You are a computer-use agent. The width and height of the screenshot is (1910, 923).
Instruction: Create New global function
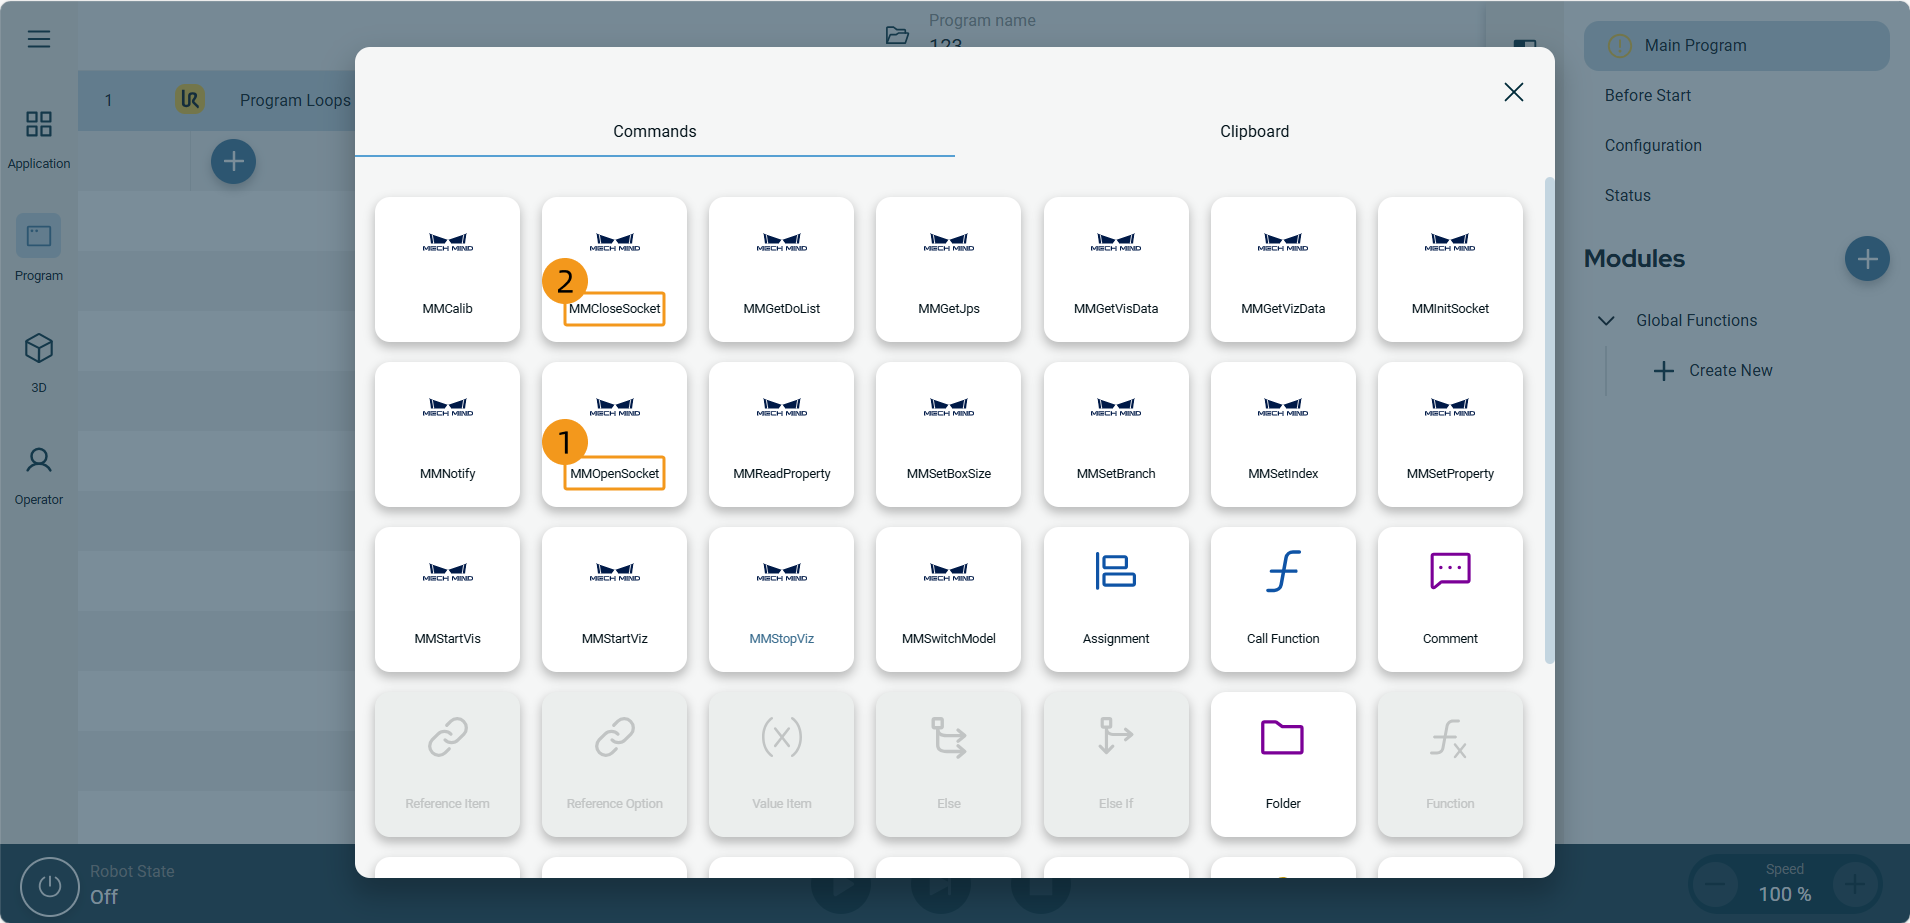(1713, 371)
